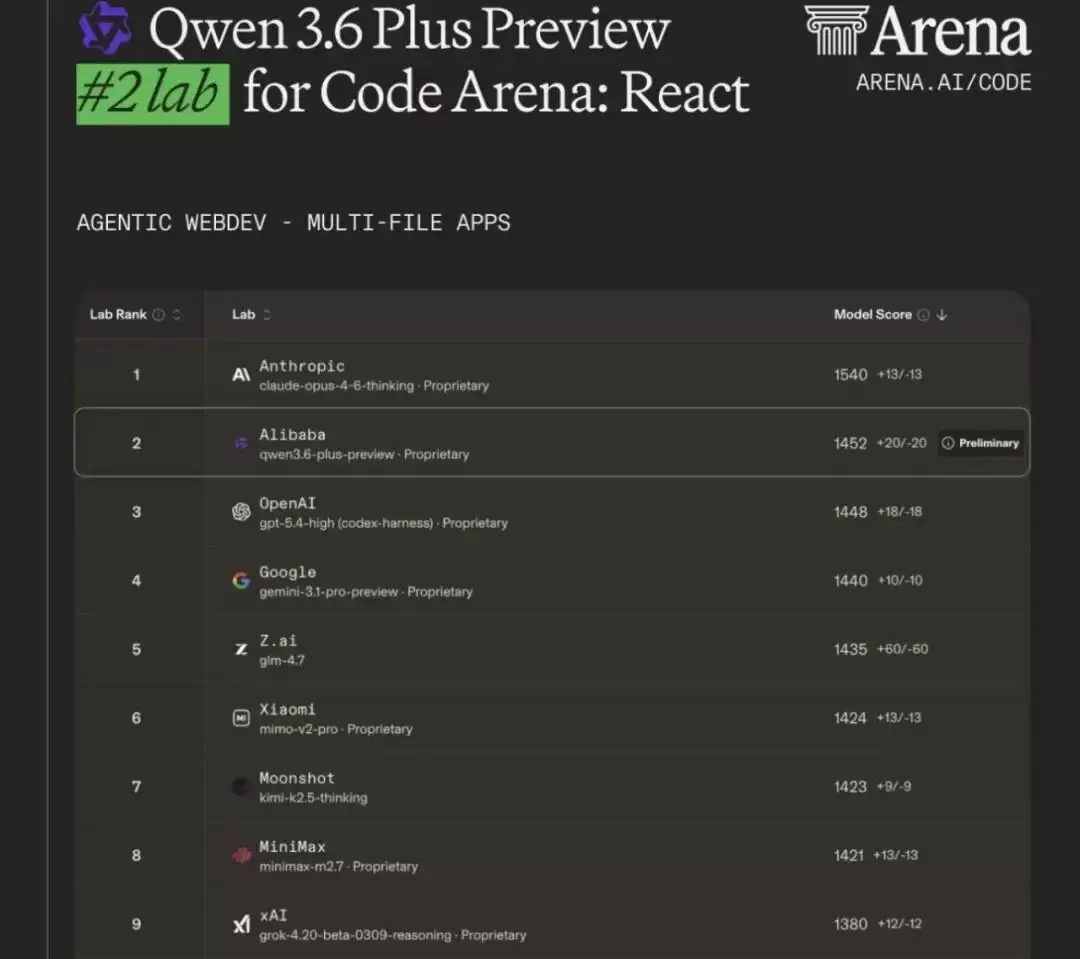Click glm-4.7 model name
The width and height of the screenshot is (1080, 959).
coord(282,661)
